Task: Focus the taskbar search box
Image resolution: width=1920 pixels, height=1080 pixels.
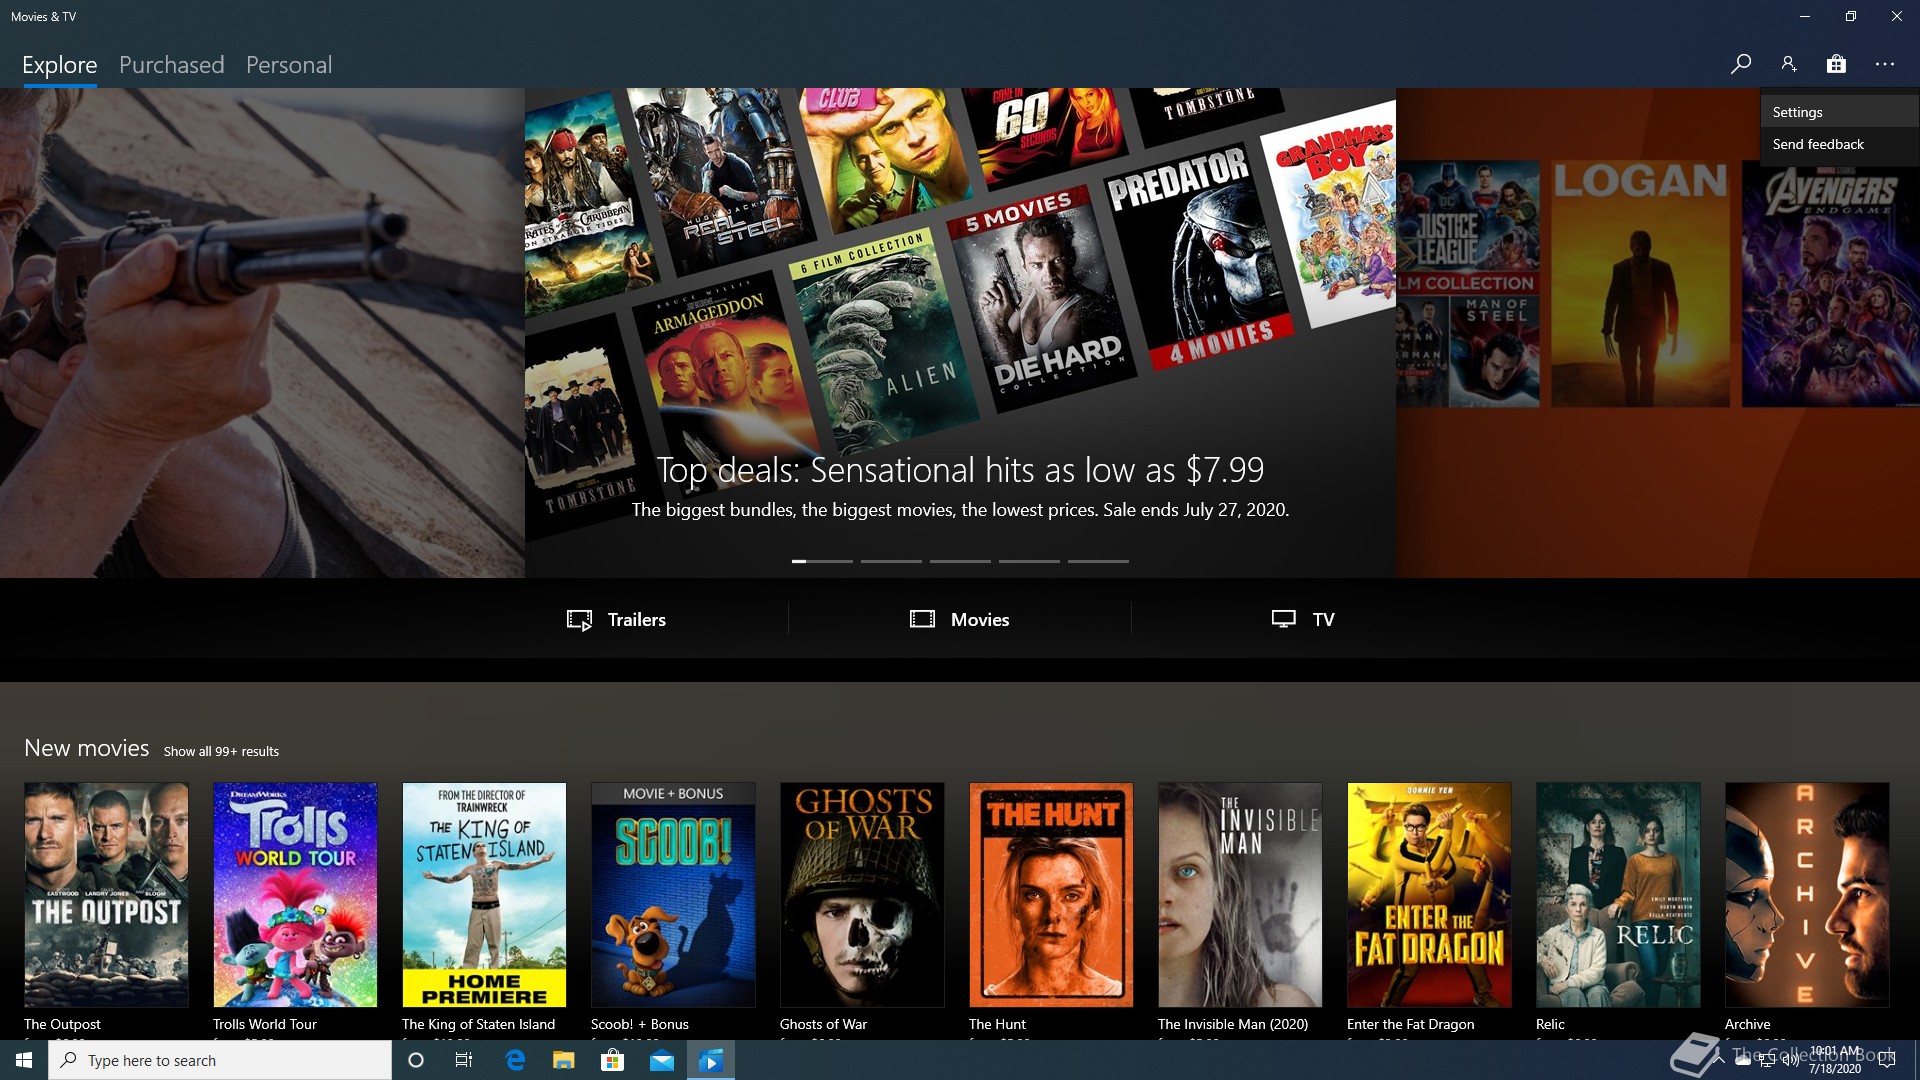Action: click(220, 1060)
